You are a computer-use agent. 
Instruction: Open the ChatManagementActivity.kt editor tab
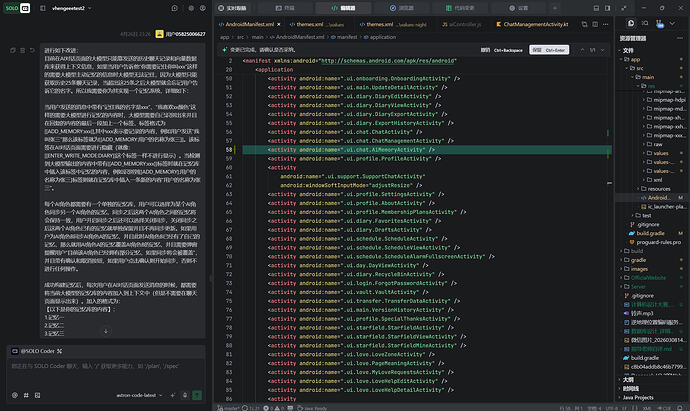[532, 24]
